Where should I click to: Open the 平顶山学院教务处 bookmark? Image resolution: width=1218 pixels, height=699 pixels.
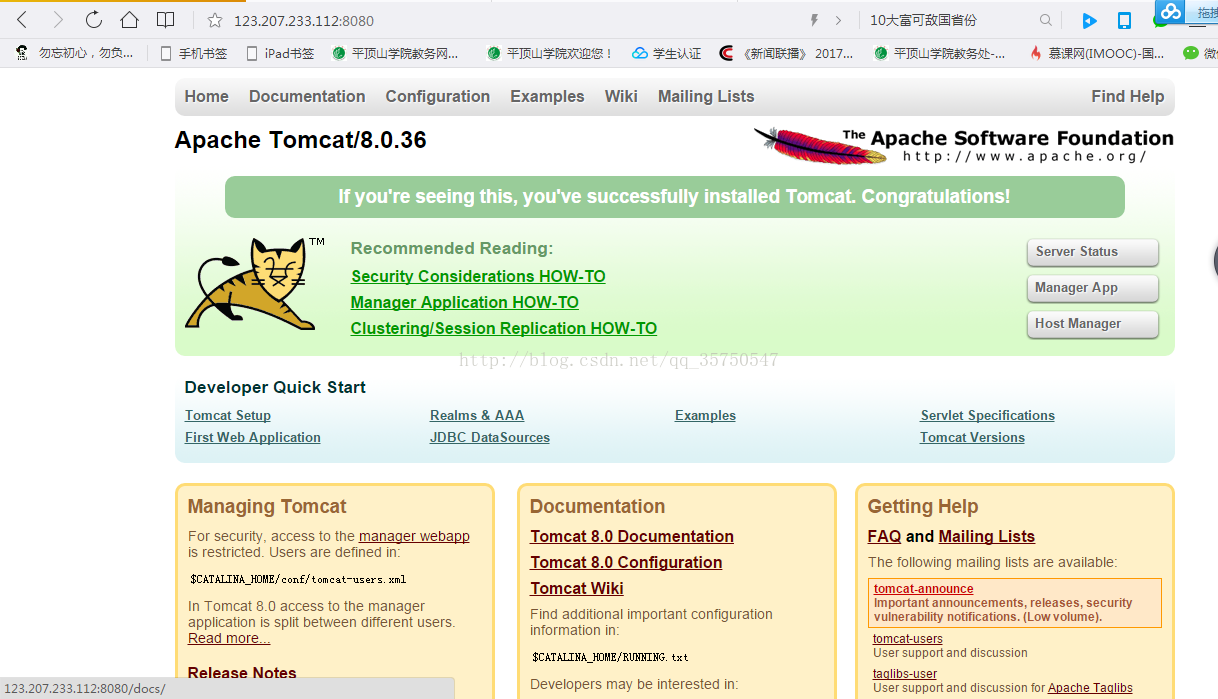tap(940, 53)
